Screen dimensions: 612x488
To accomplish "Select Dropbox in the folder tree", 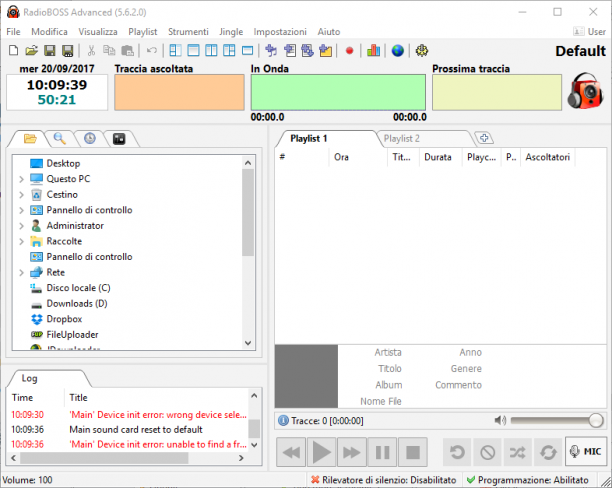I will pos(64,319).
